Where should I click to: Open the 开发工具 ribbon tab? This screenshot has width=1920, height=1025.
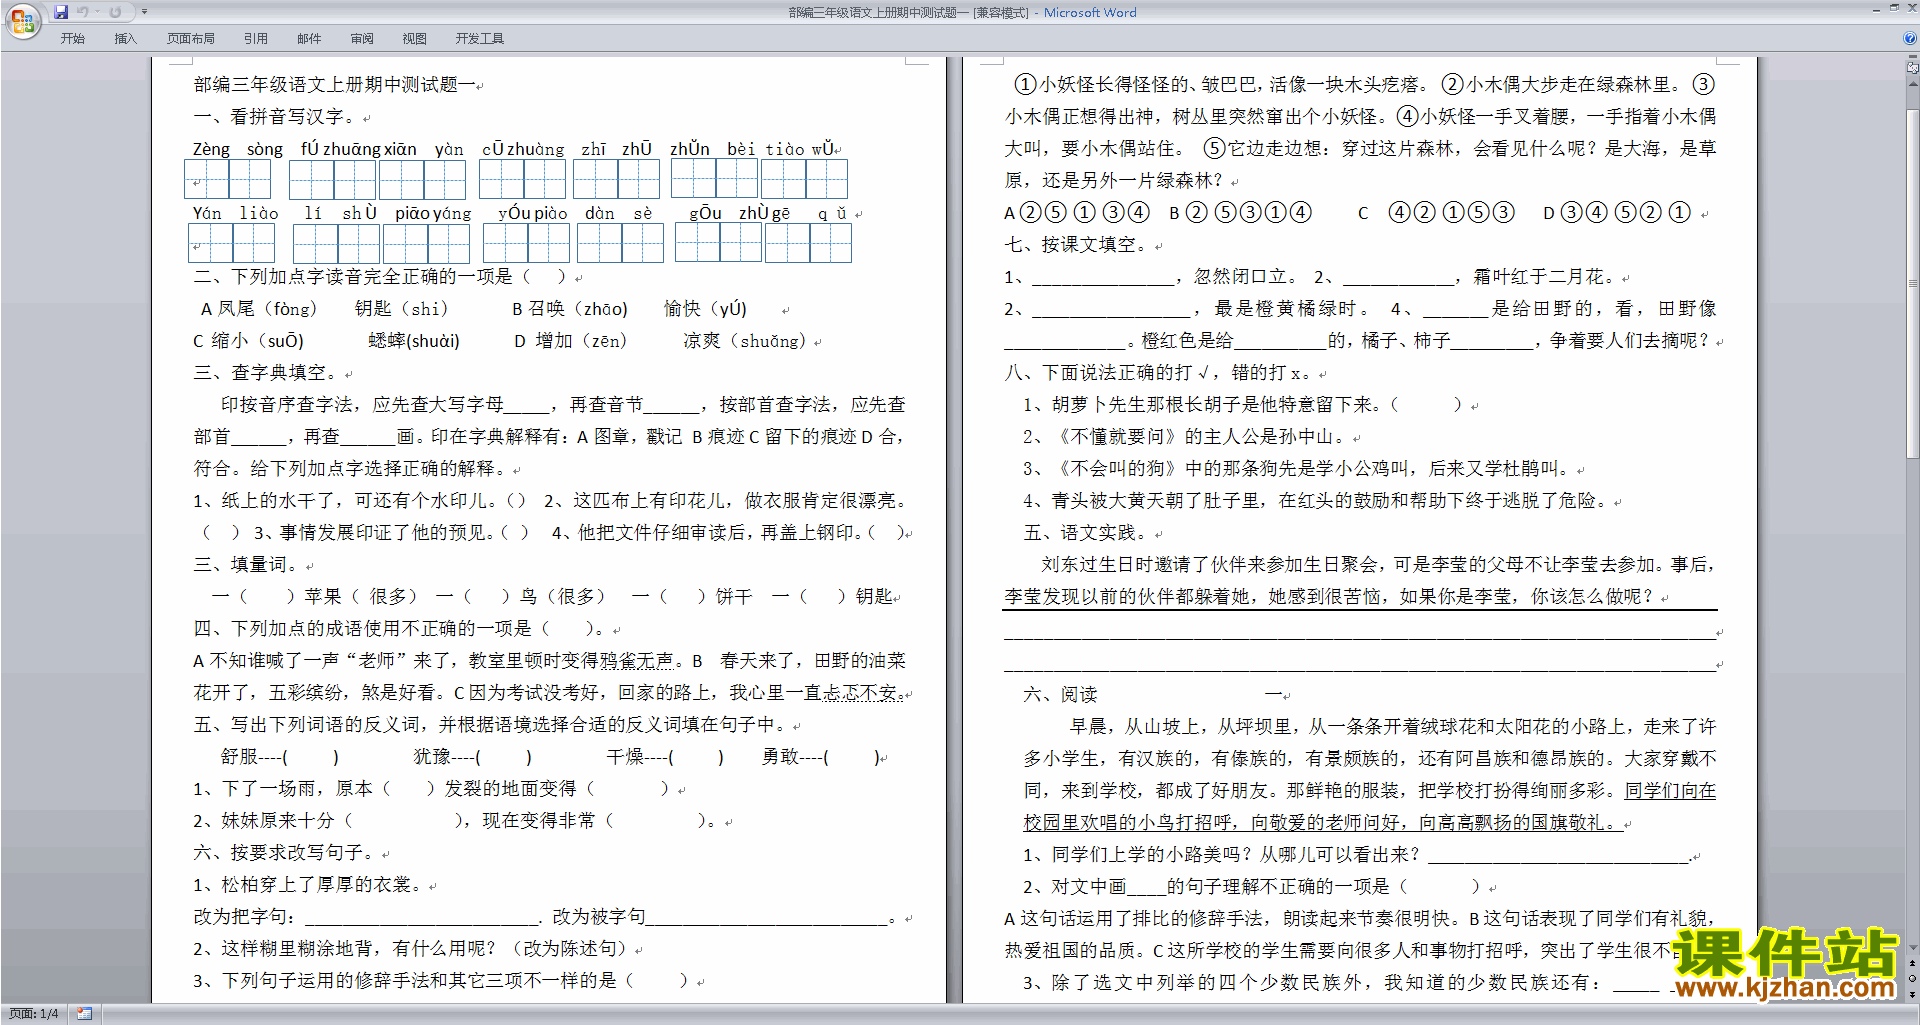click(480, 38)
